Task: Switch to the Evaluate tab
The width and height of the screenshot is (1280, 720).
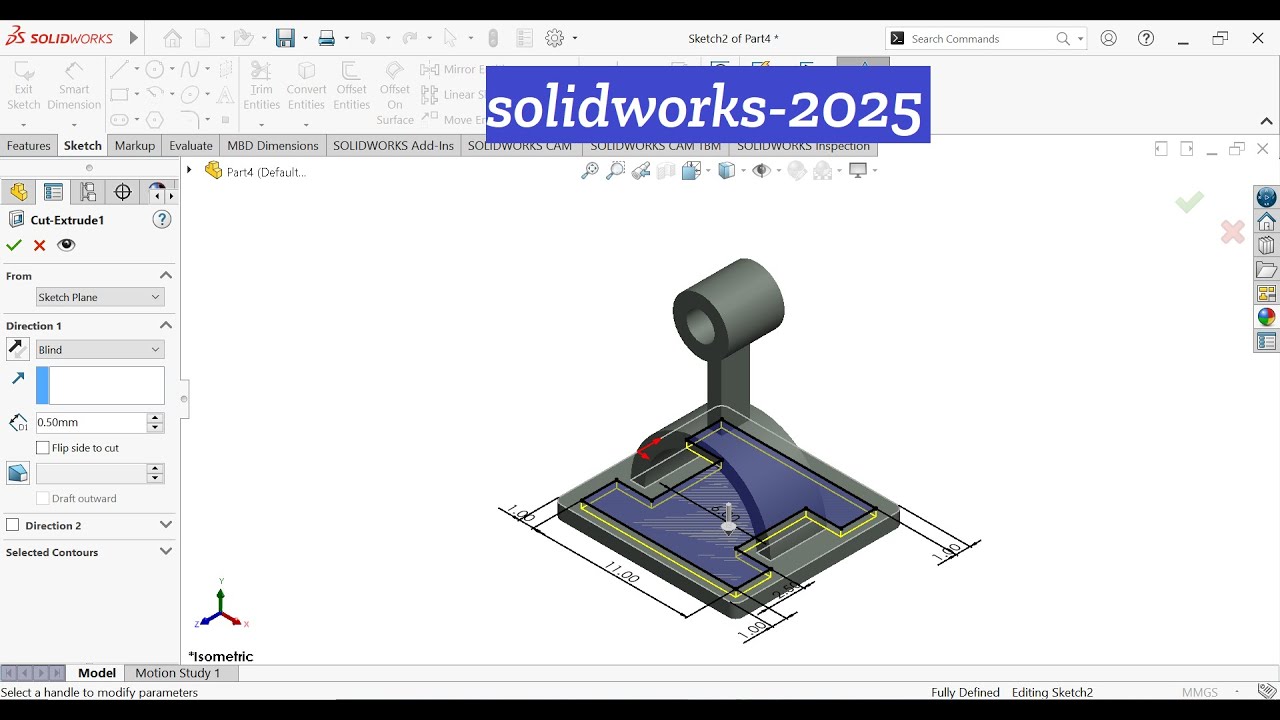Action: pos(191,145)
